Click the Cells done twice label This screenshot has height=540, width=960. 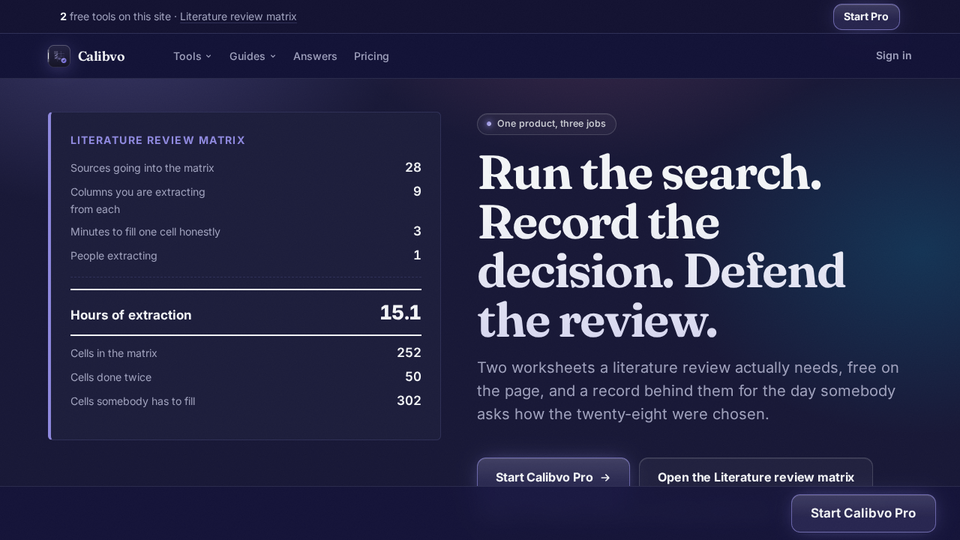tap(111, 377)
